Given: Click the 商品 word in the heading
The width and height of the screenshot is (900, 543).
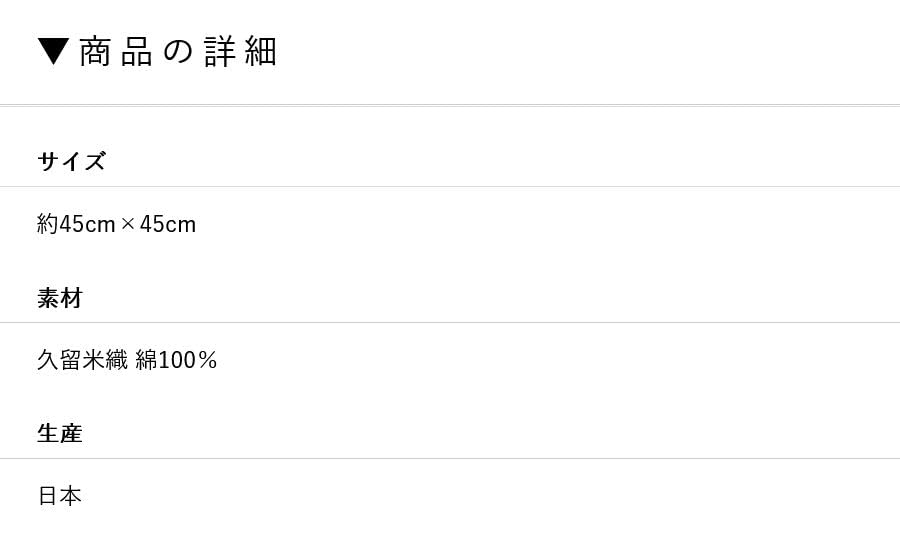Looking at the screenshot, I should tap(116, 51).
